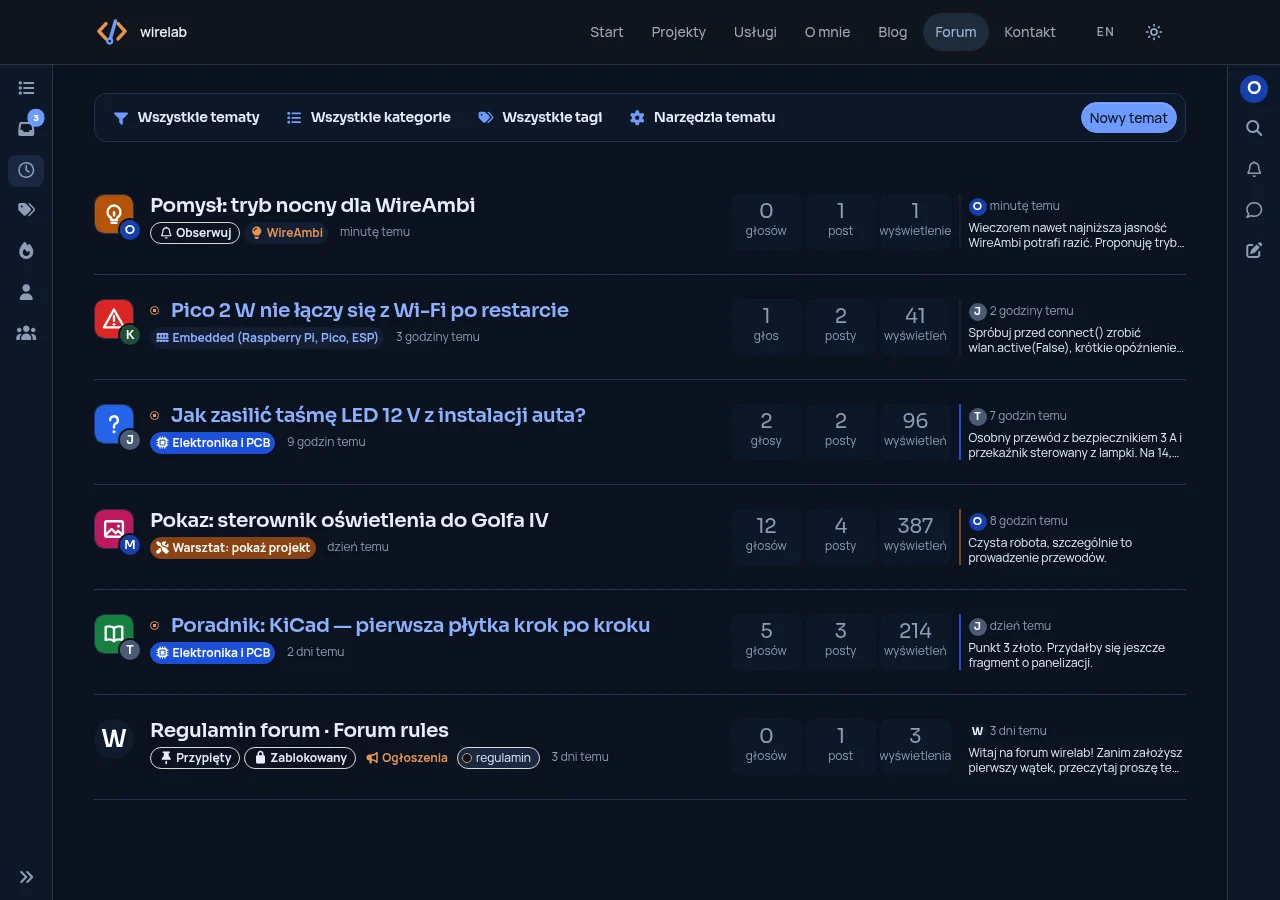Open chat bubble icon in right sidebar
Image resolution: width=1280 pixels, height=900 pixels.
[1254, 210]
